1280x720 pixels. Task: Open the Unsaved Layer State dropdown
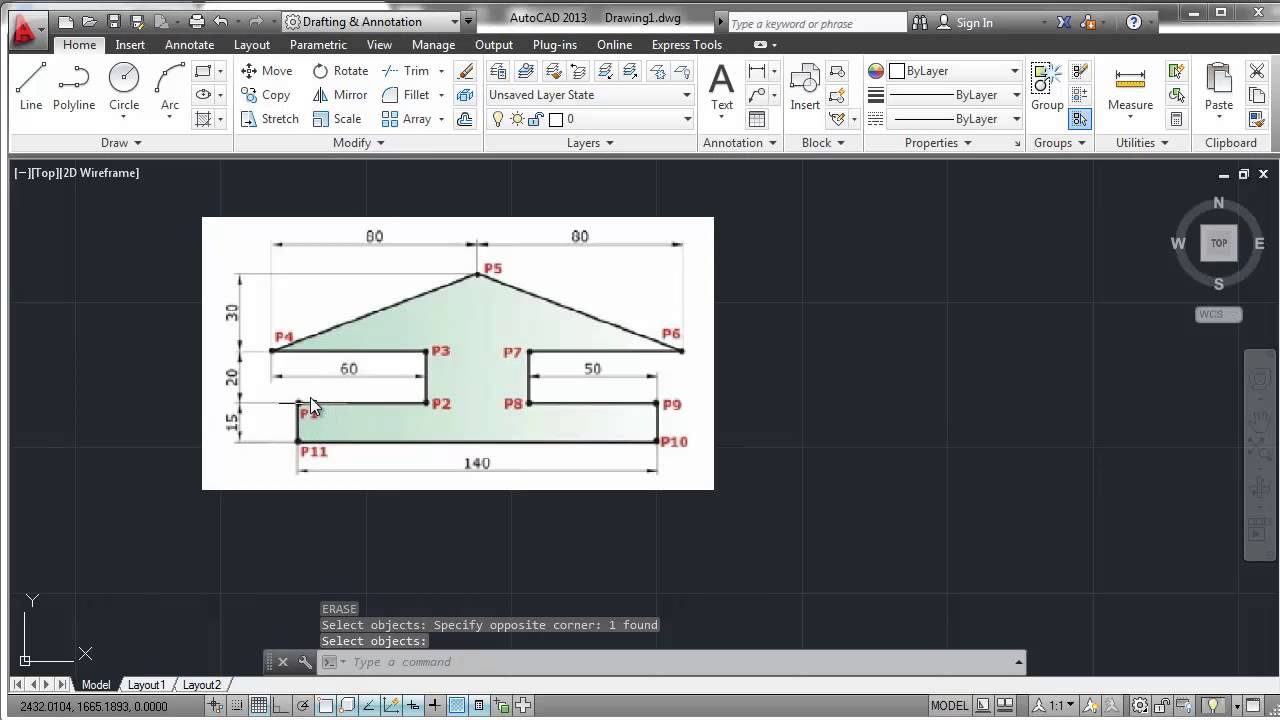coord(590,95)
